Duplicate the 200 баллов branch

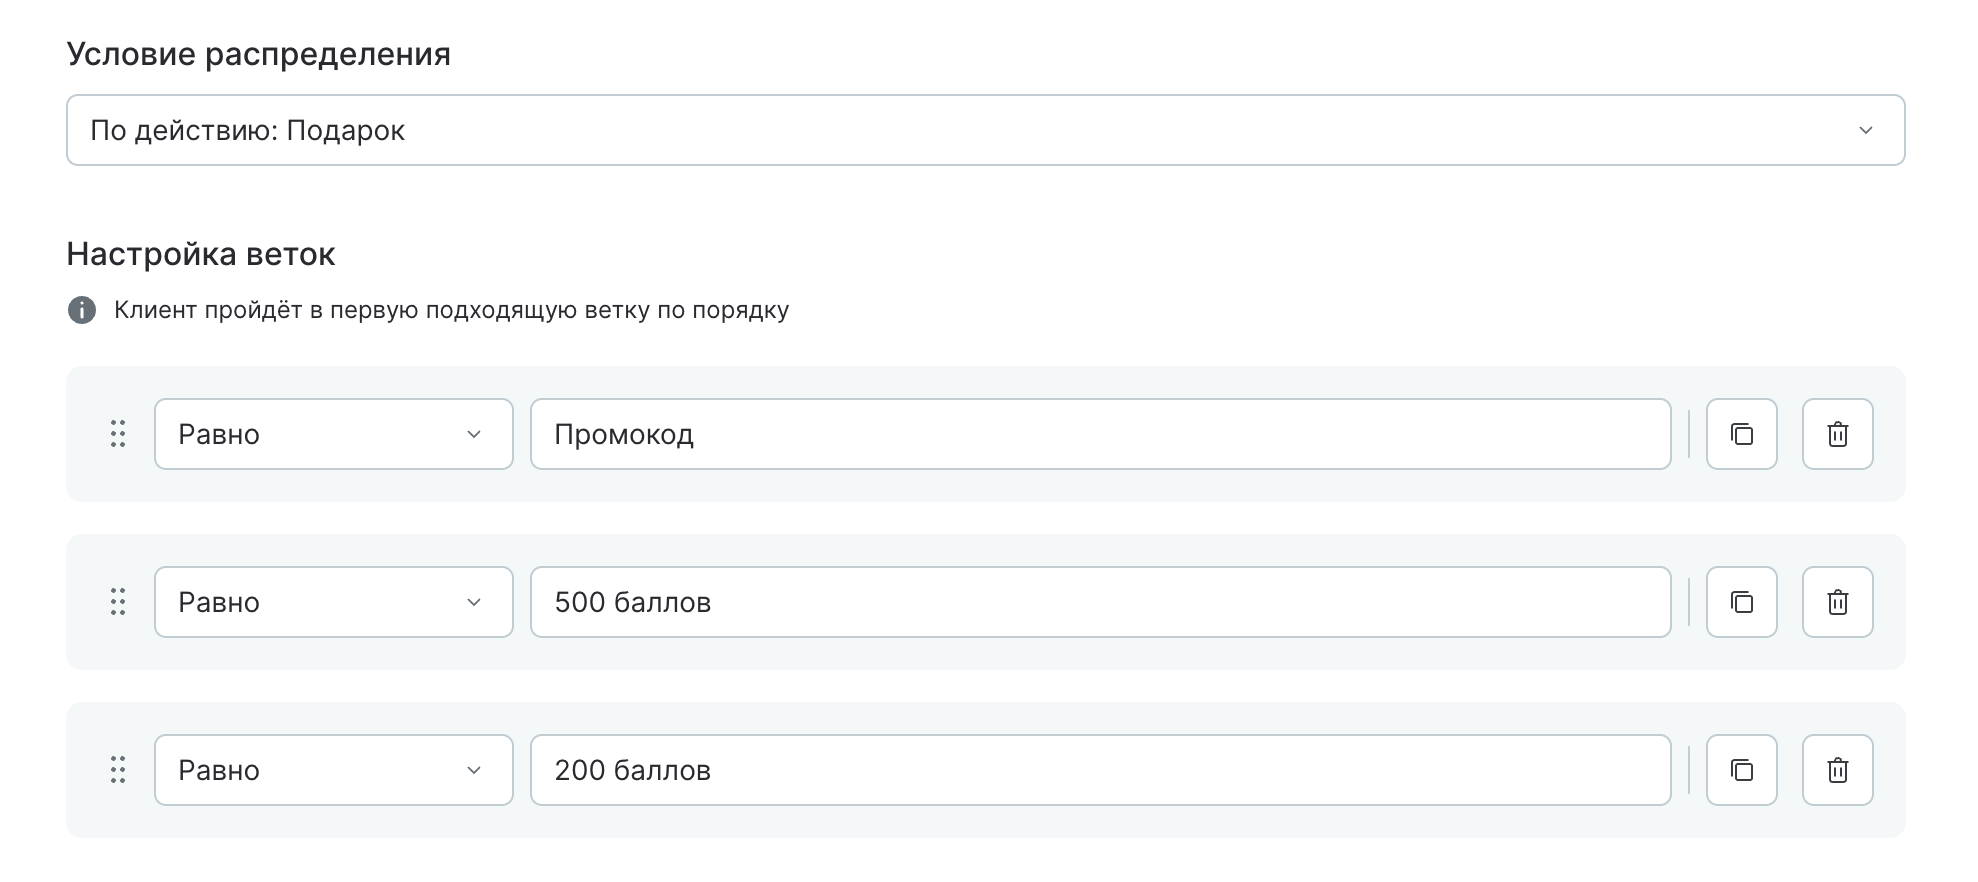pyautogui.click(x=1741, y=770)
